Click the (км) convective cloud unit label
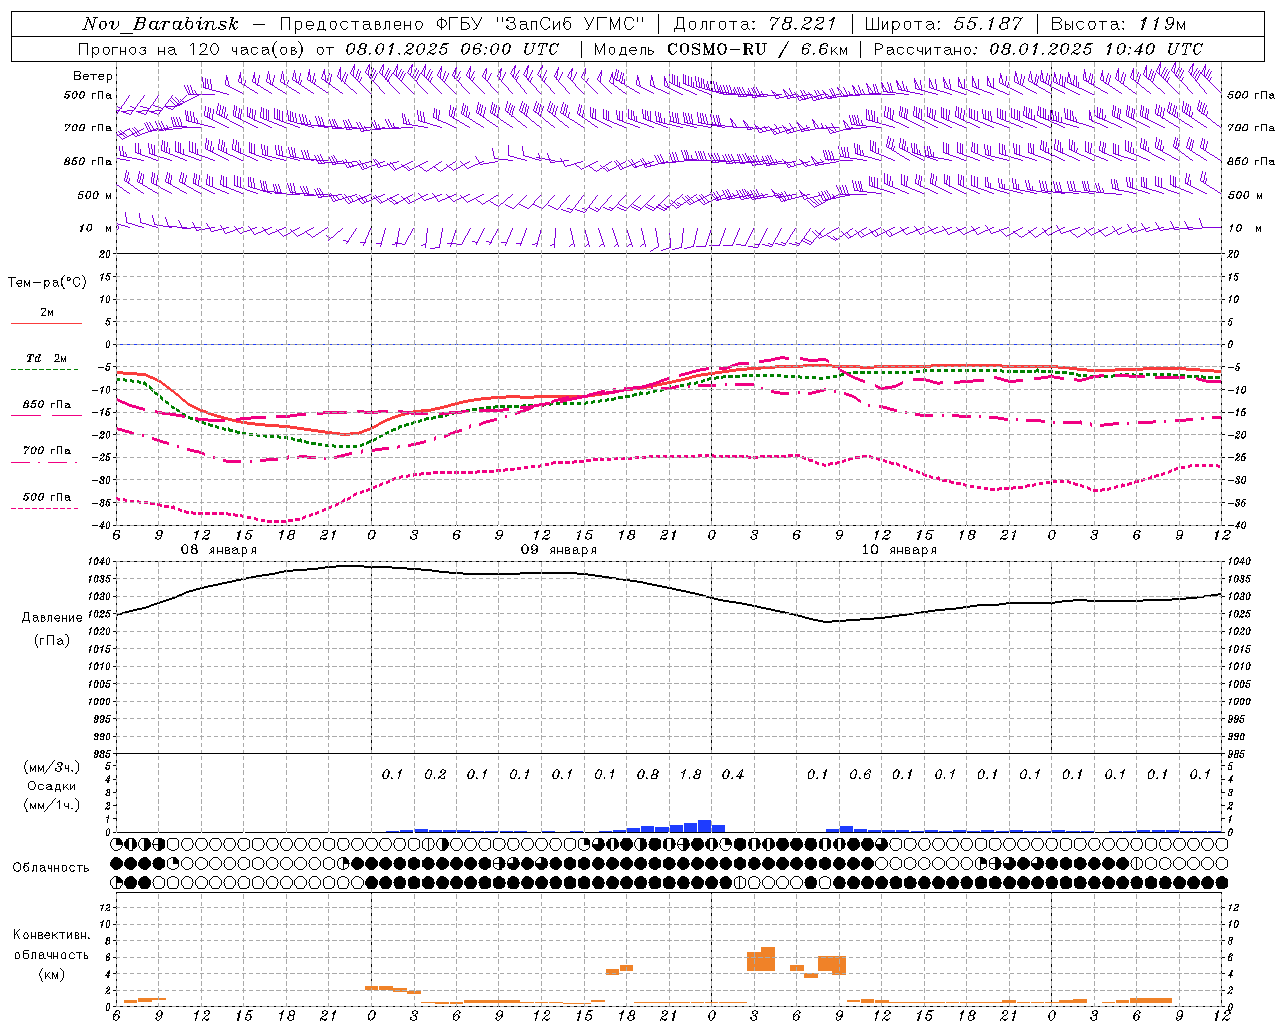The height and width of the screenshot is (1024, 1280). (51, 974)
